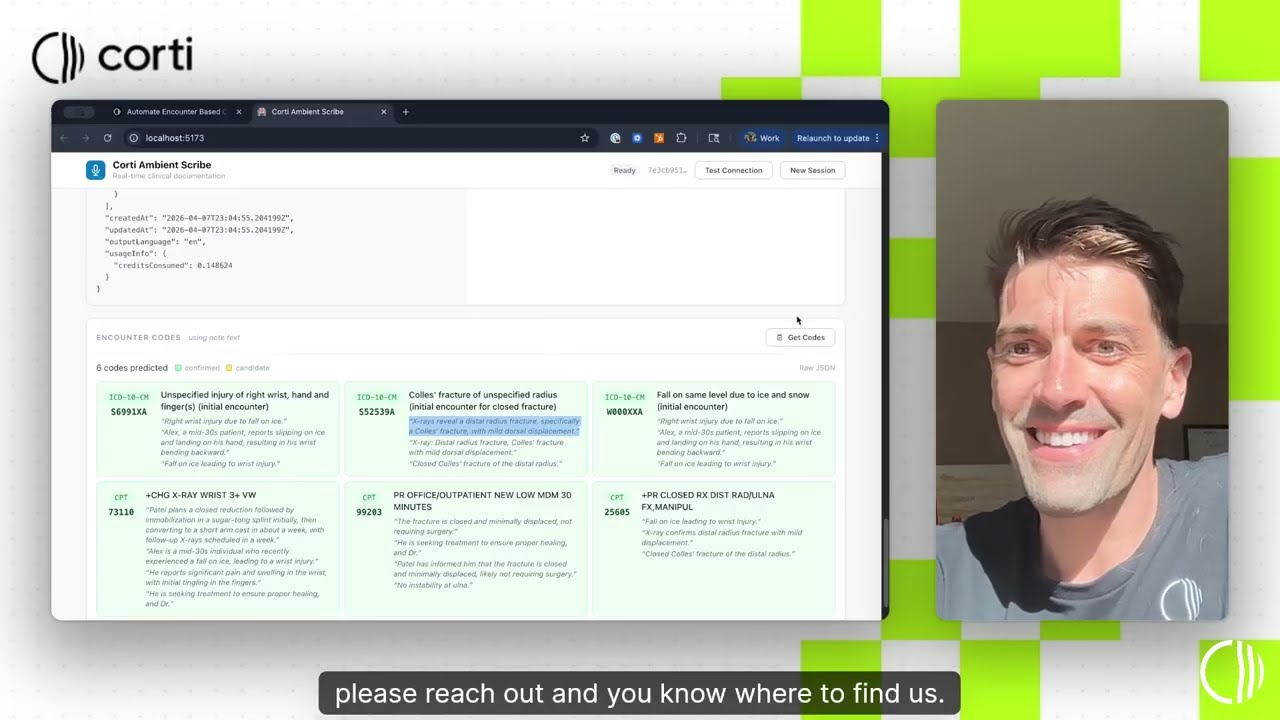The height and width of the screenshot is (720, 1280).
Task: Start a New Session
Action: click(812, 170)
